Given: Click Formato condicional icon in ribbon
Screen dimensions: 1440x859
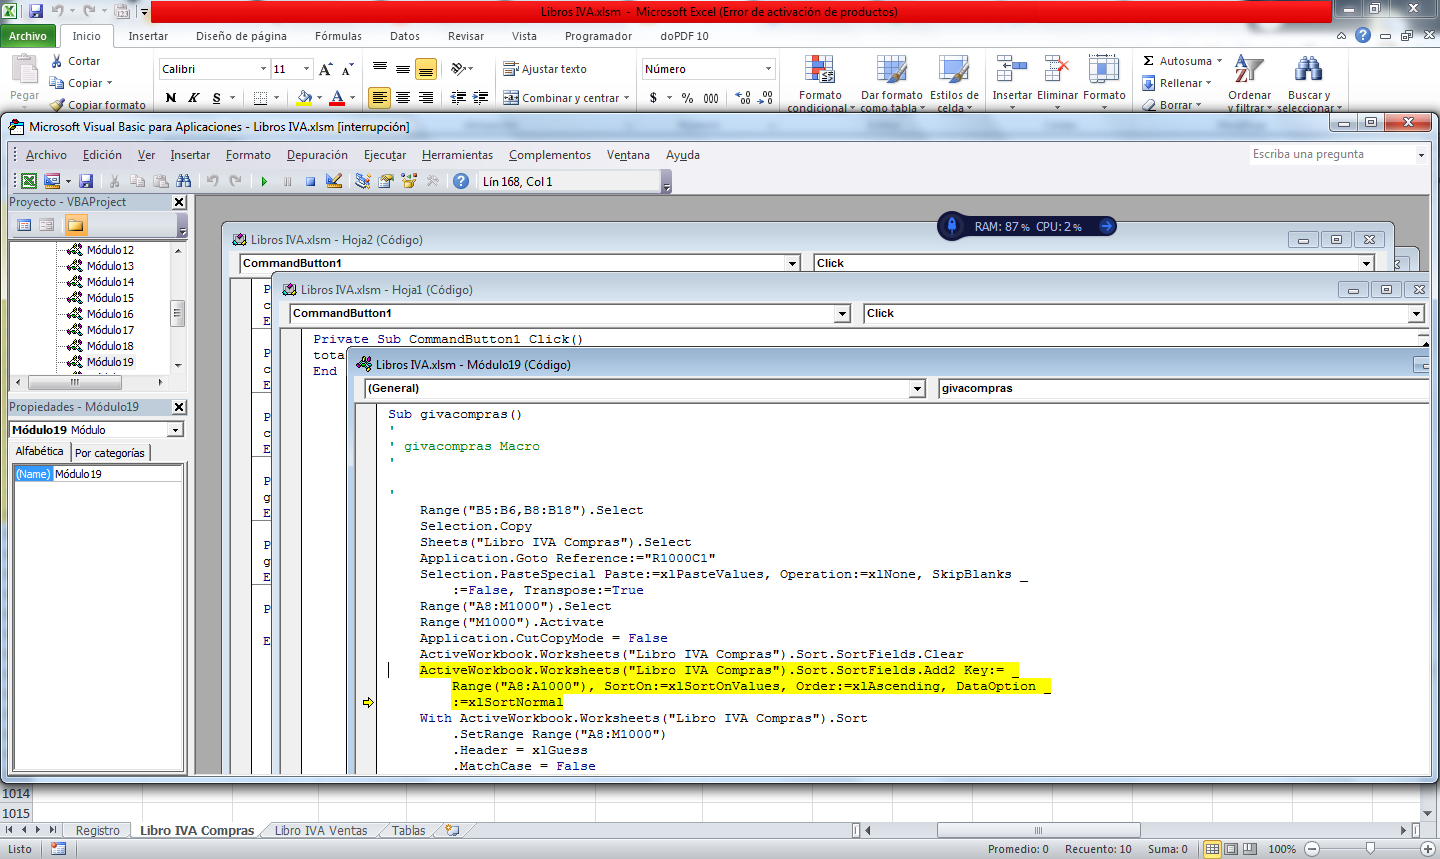Looking at the screenshot, I should pyautogui.click(x=820, y=84).
